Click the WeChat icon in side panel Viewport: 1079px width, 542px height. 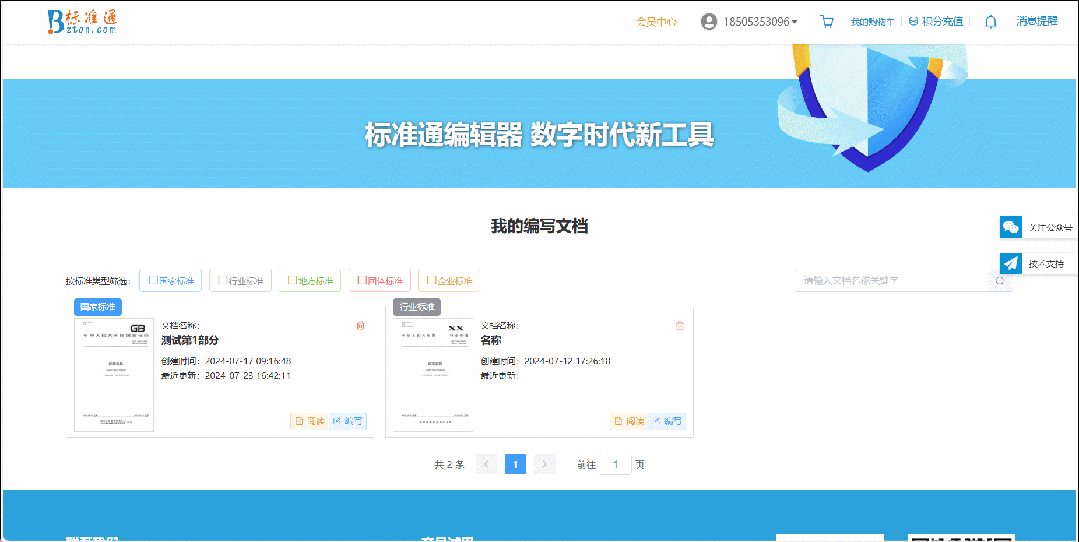(1011, 227)
